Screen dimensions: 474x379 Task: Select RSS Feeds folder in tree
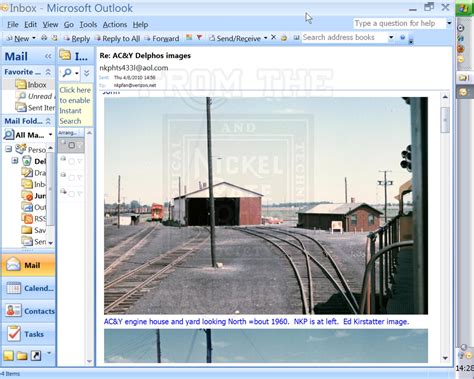tap(34, 219)
